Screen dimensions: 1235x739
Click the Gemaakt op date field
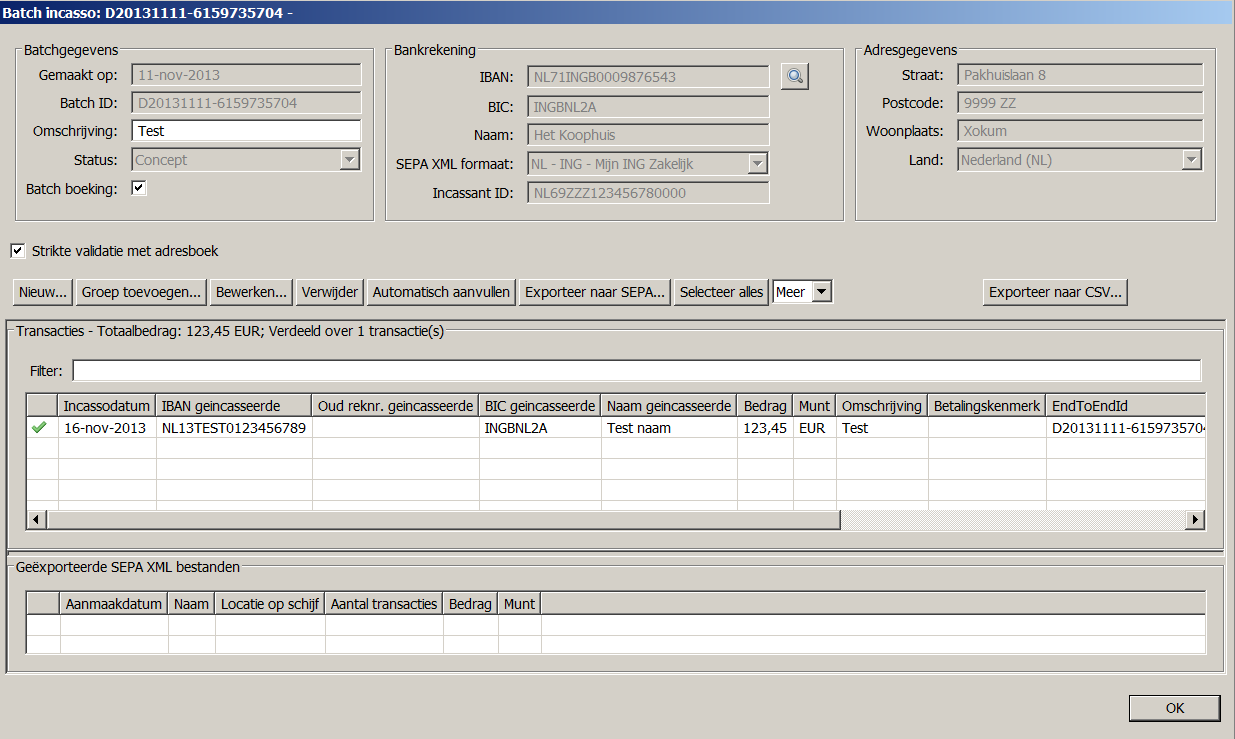(x=246, y=75)
